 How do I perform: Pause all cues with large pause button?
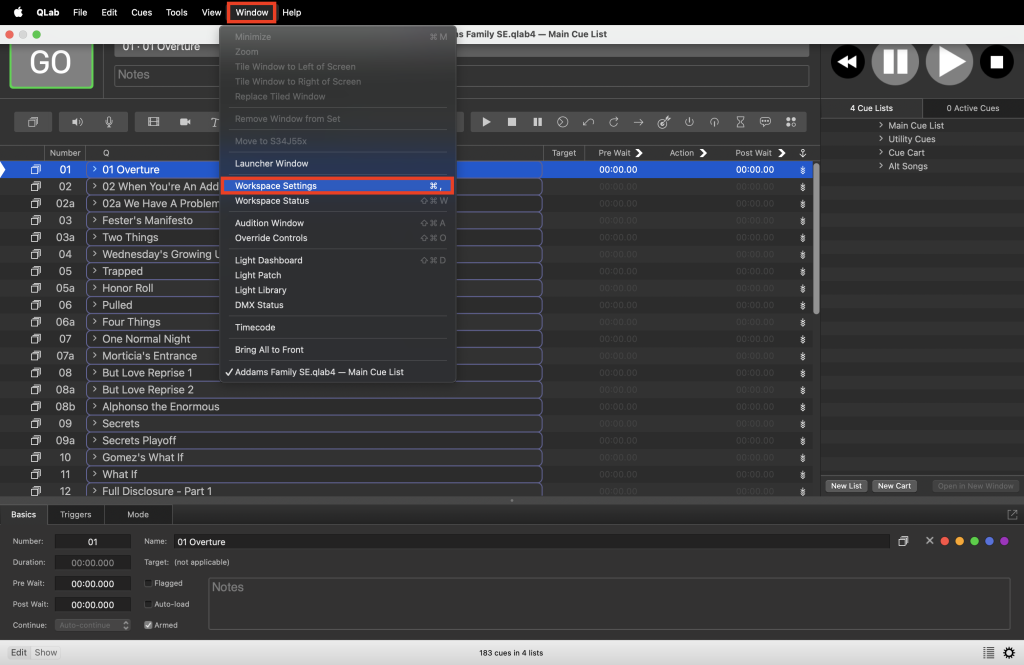[x=895, y=62]
